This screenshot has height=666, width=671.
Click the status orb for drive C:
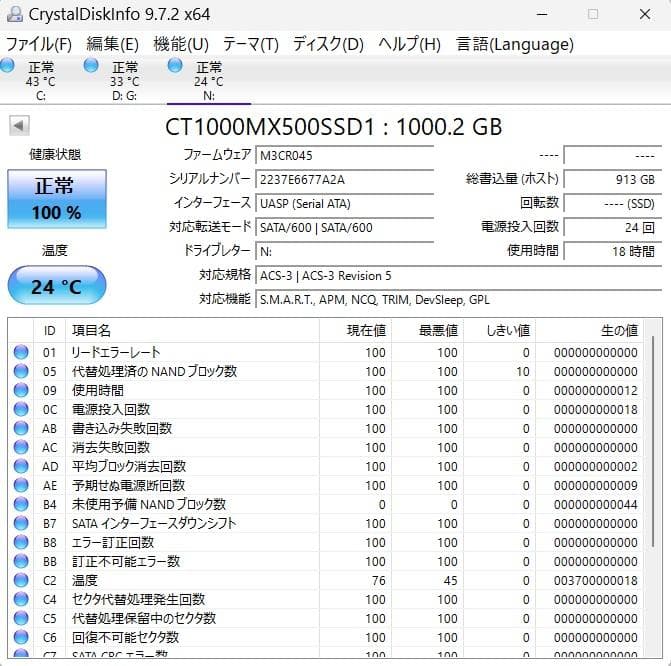click(x=7, y=66)
